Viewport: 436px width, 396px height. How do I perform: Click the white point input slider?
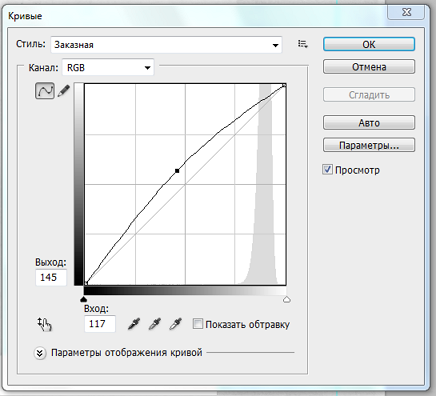click(287, 299)
